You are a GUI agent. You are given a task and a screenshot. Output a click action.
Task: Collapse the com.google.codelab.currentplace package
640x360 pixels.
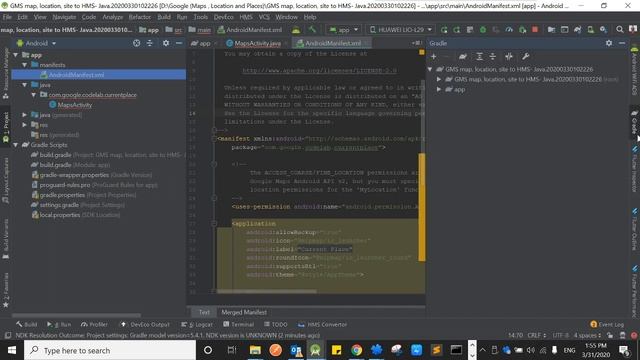point(33,95)
